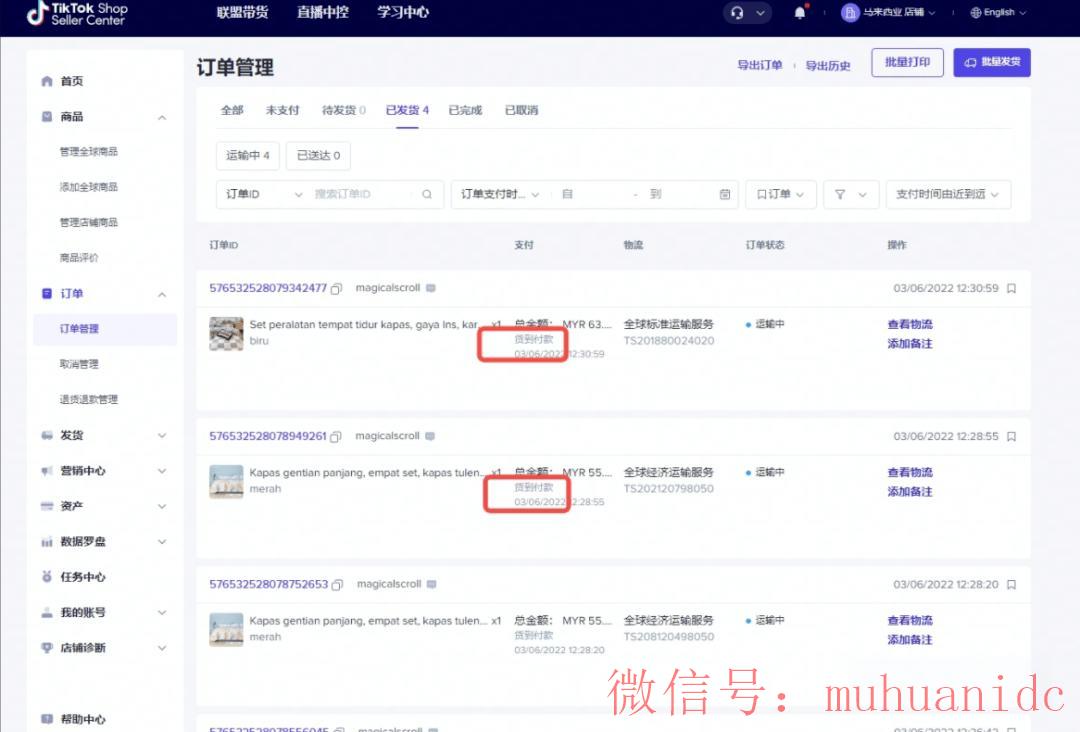Screen dimensions: 1080x732
Task: Copy order ID 576532528078949261
Action: [335, 437]
